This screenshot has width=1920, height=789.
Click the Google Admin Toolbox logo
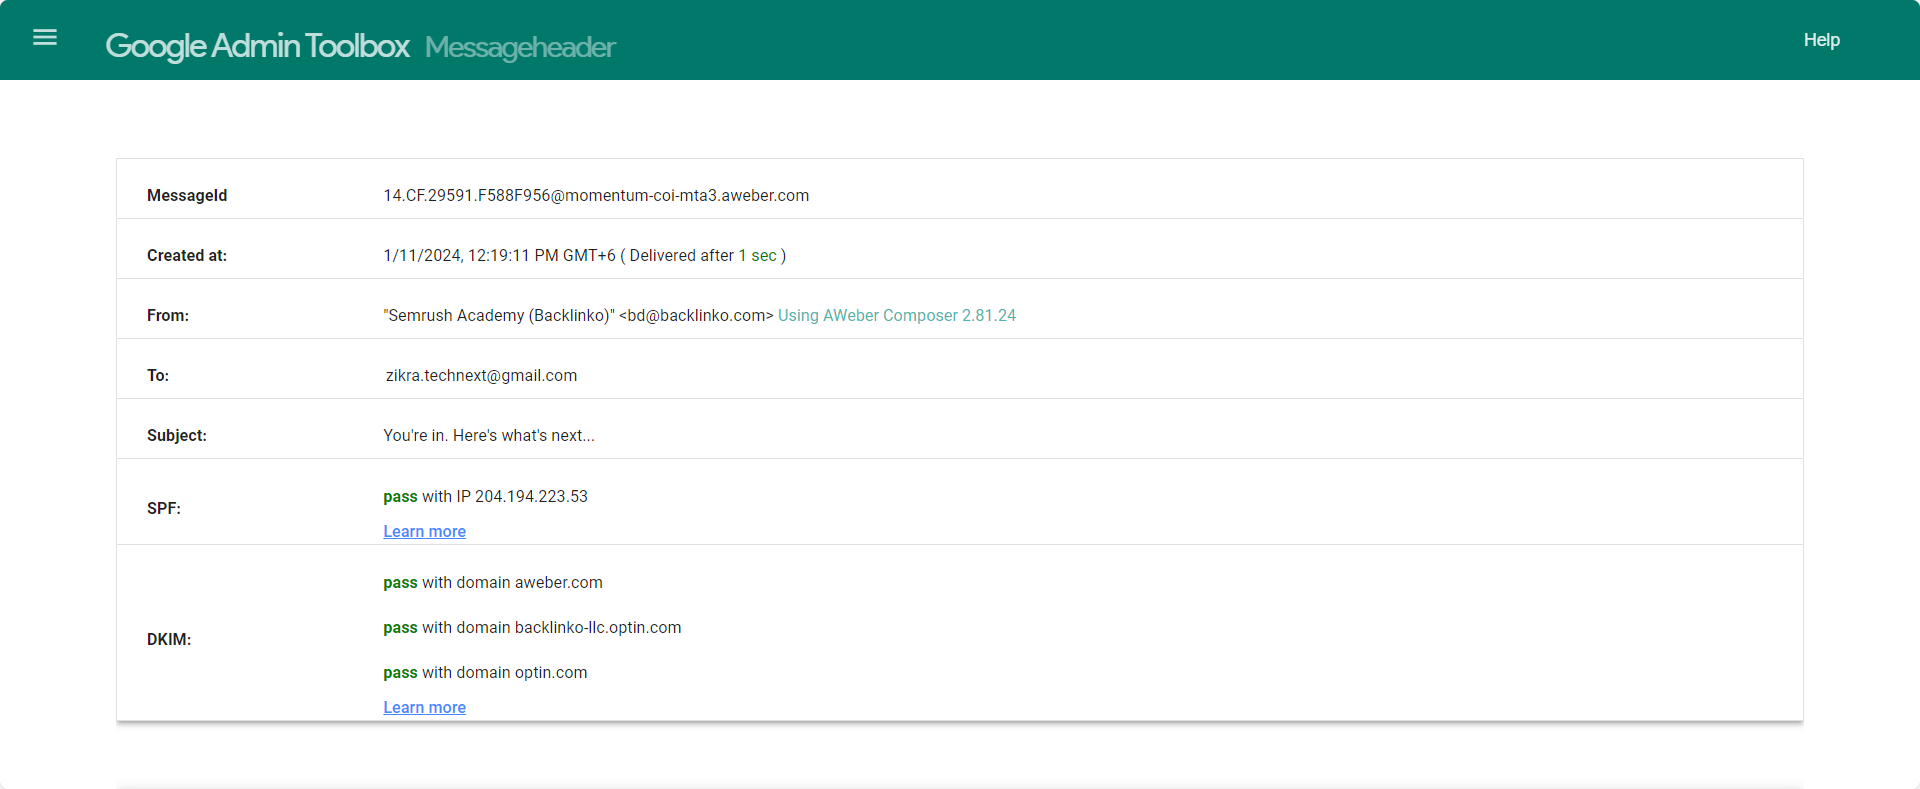coord(257,46)
